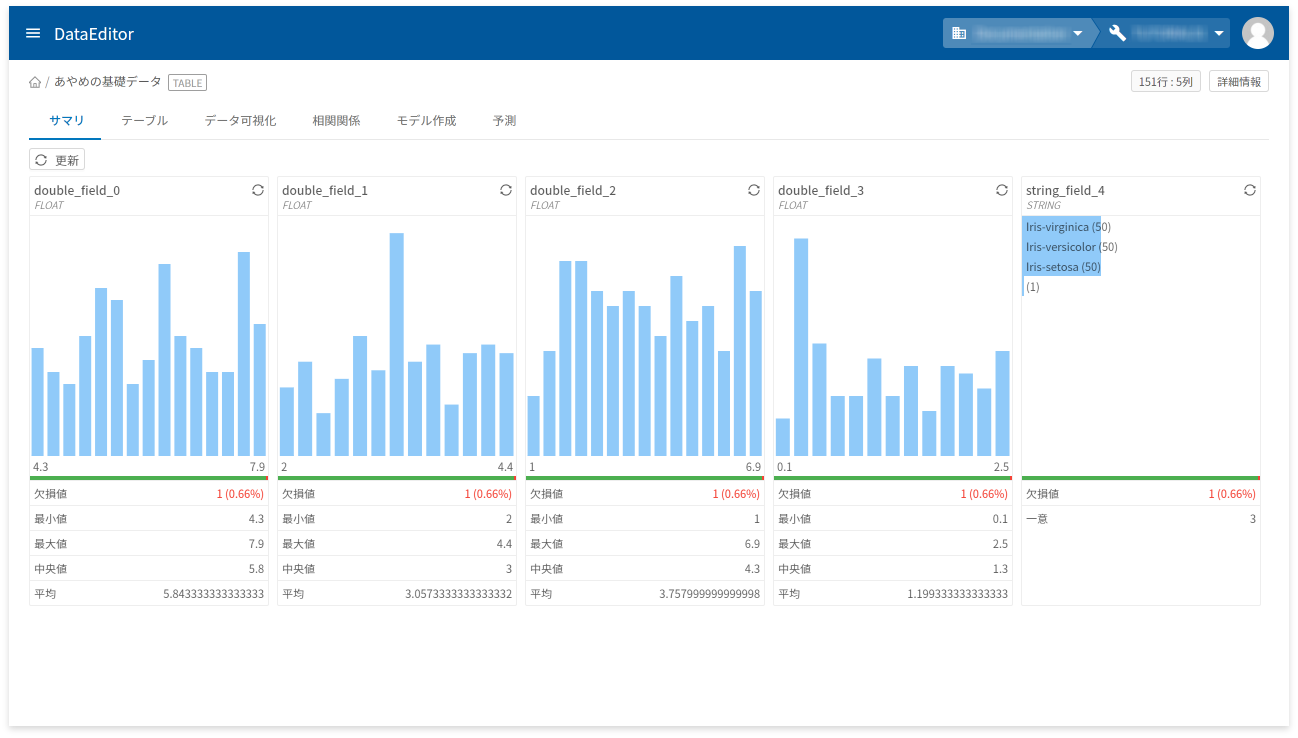Viewport: 1298px width, 738px height.
Task: Click the blank value (1) entry
Action: coord(1032,287)
